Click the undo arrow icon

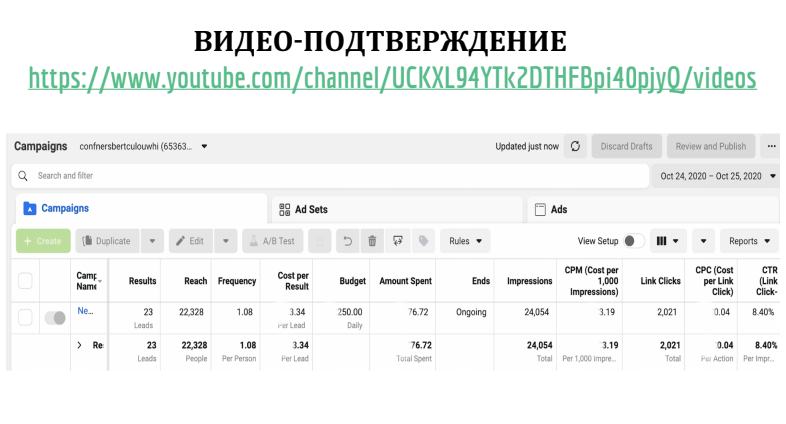[x=347, y=241]
